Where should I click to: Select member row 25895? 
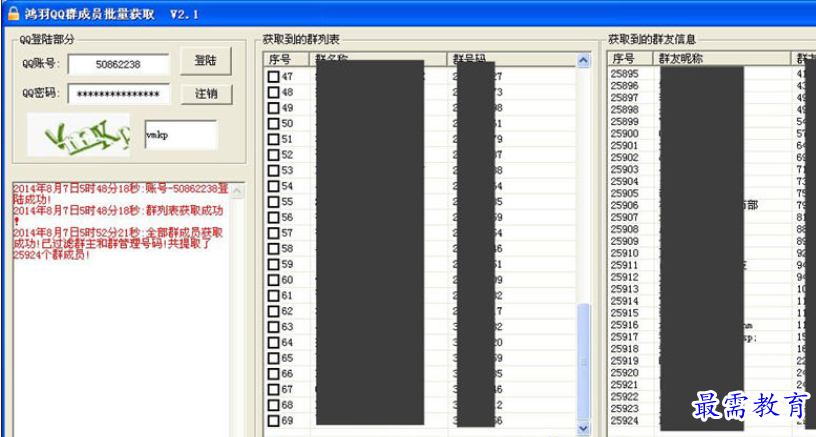(712, 74)
